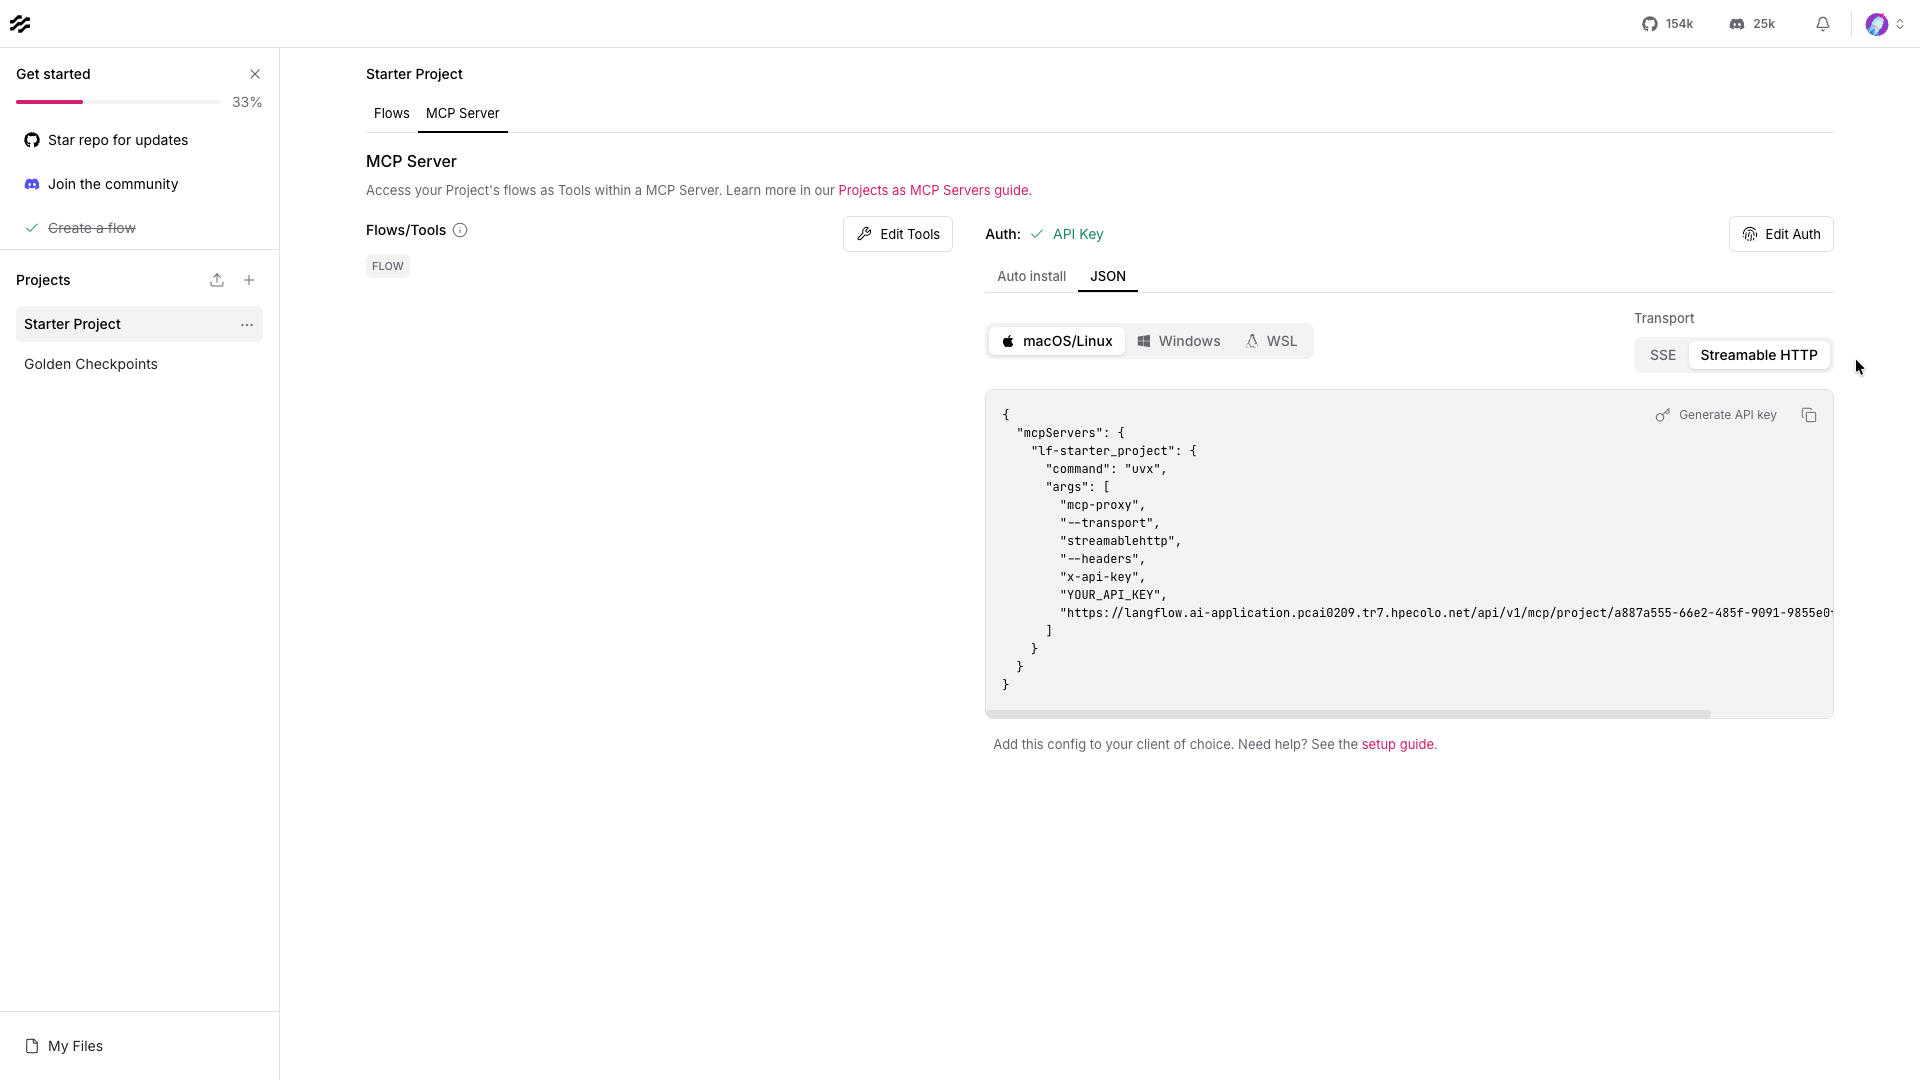Click the Flows/Tools info icon
Screen dimensions: 1920x1080
(460, 230)
